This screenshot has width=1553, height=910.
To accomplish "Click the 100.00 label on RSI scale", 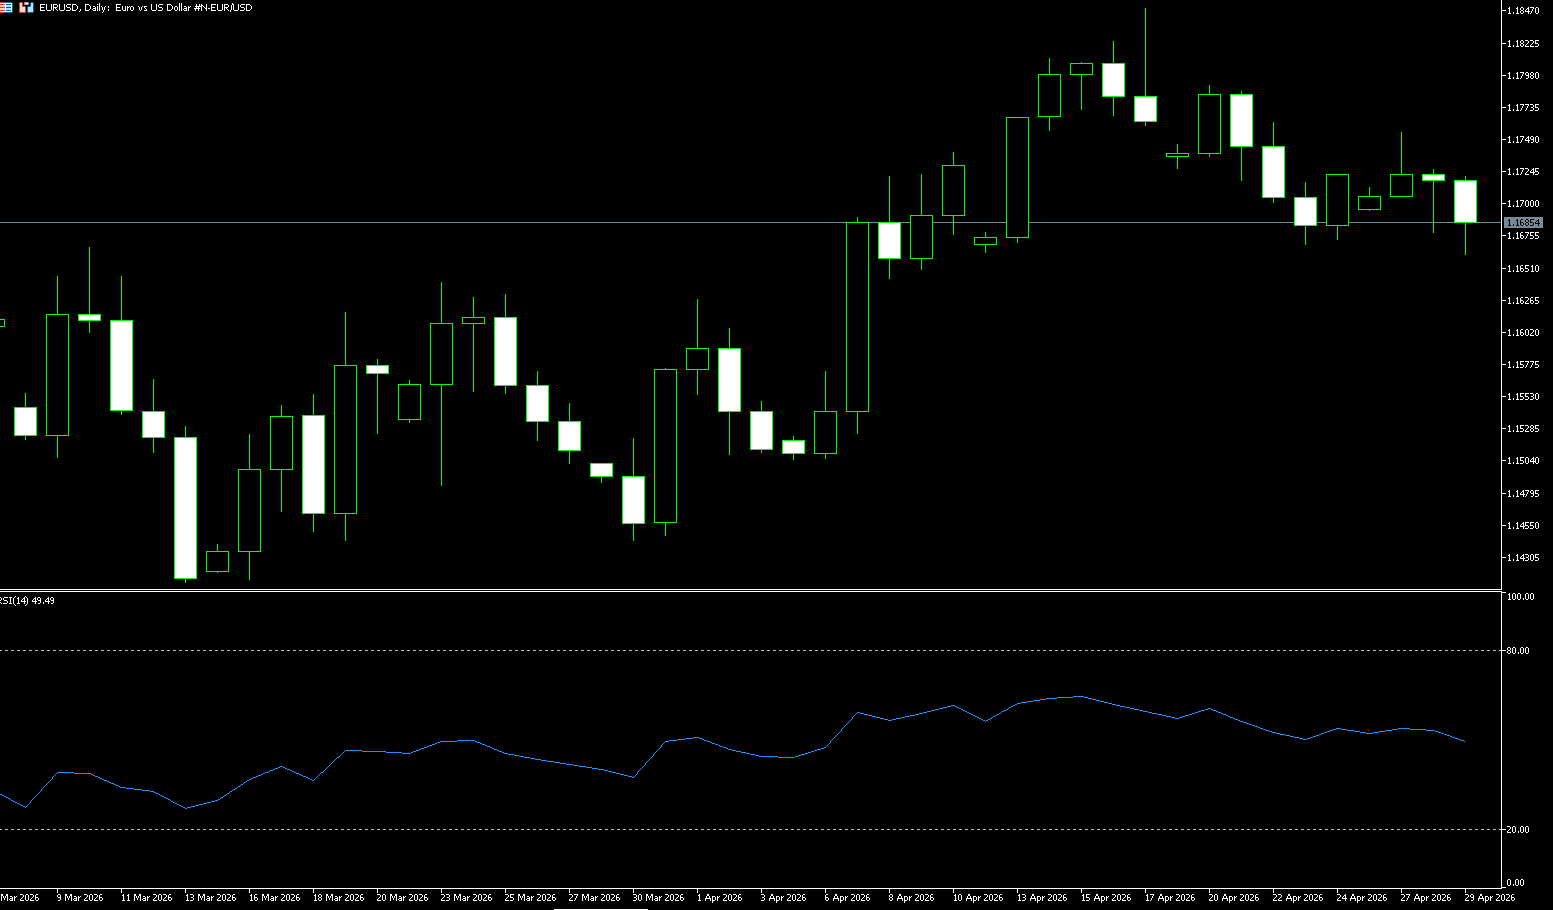I will [1519, 597].
